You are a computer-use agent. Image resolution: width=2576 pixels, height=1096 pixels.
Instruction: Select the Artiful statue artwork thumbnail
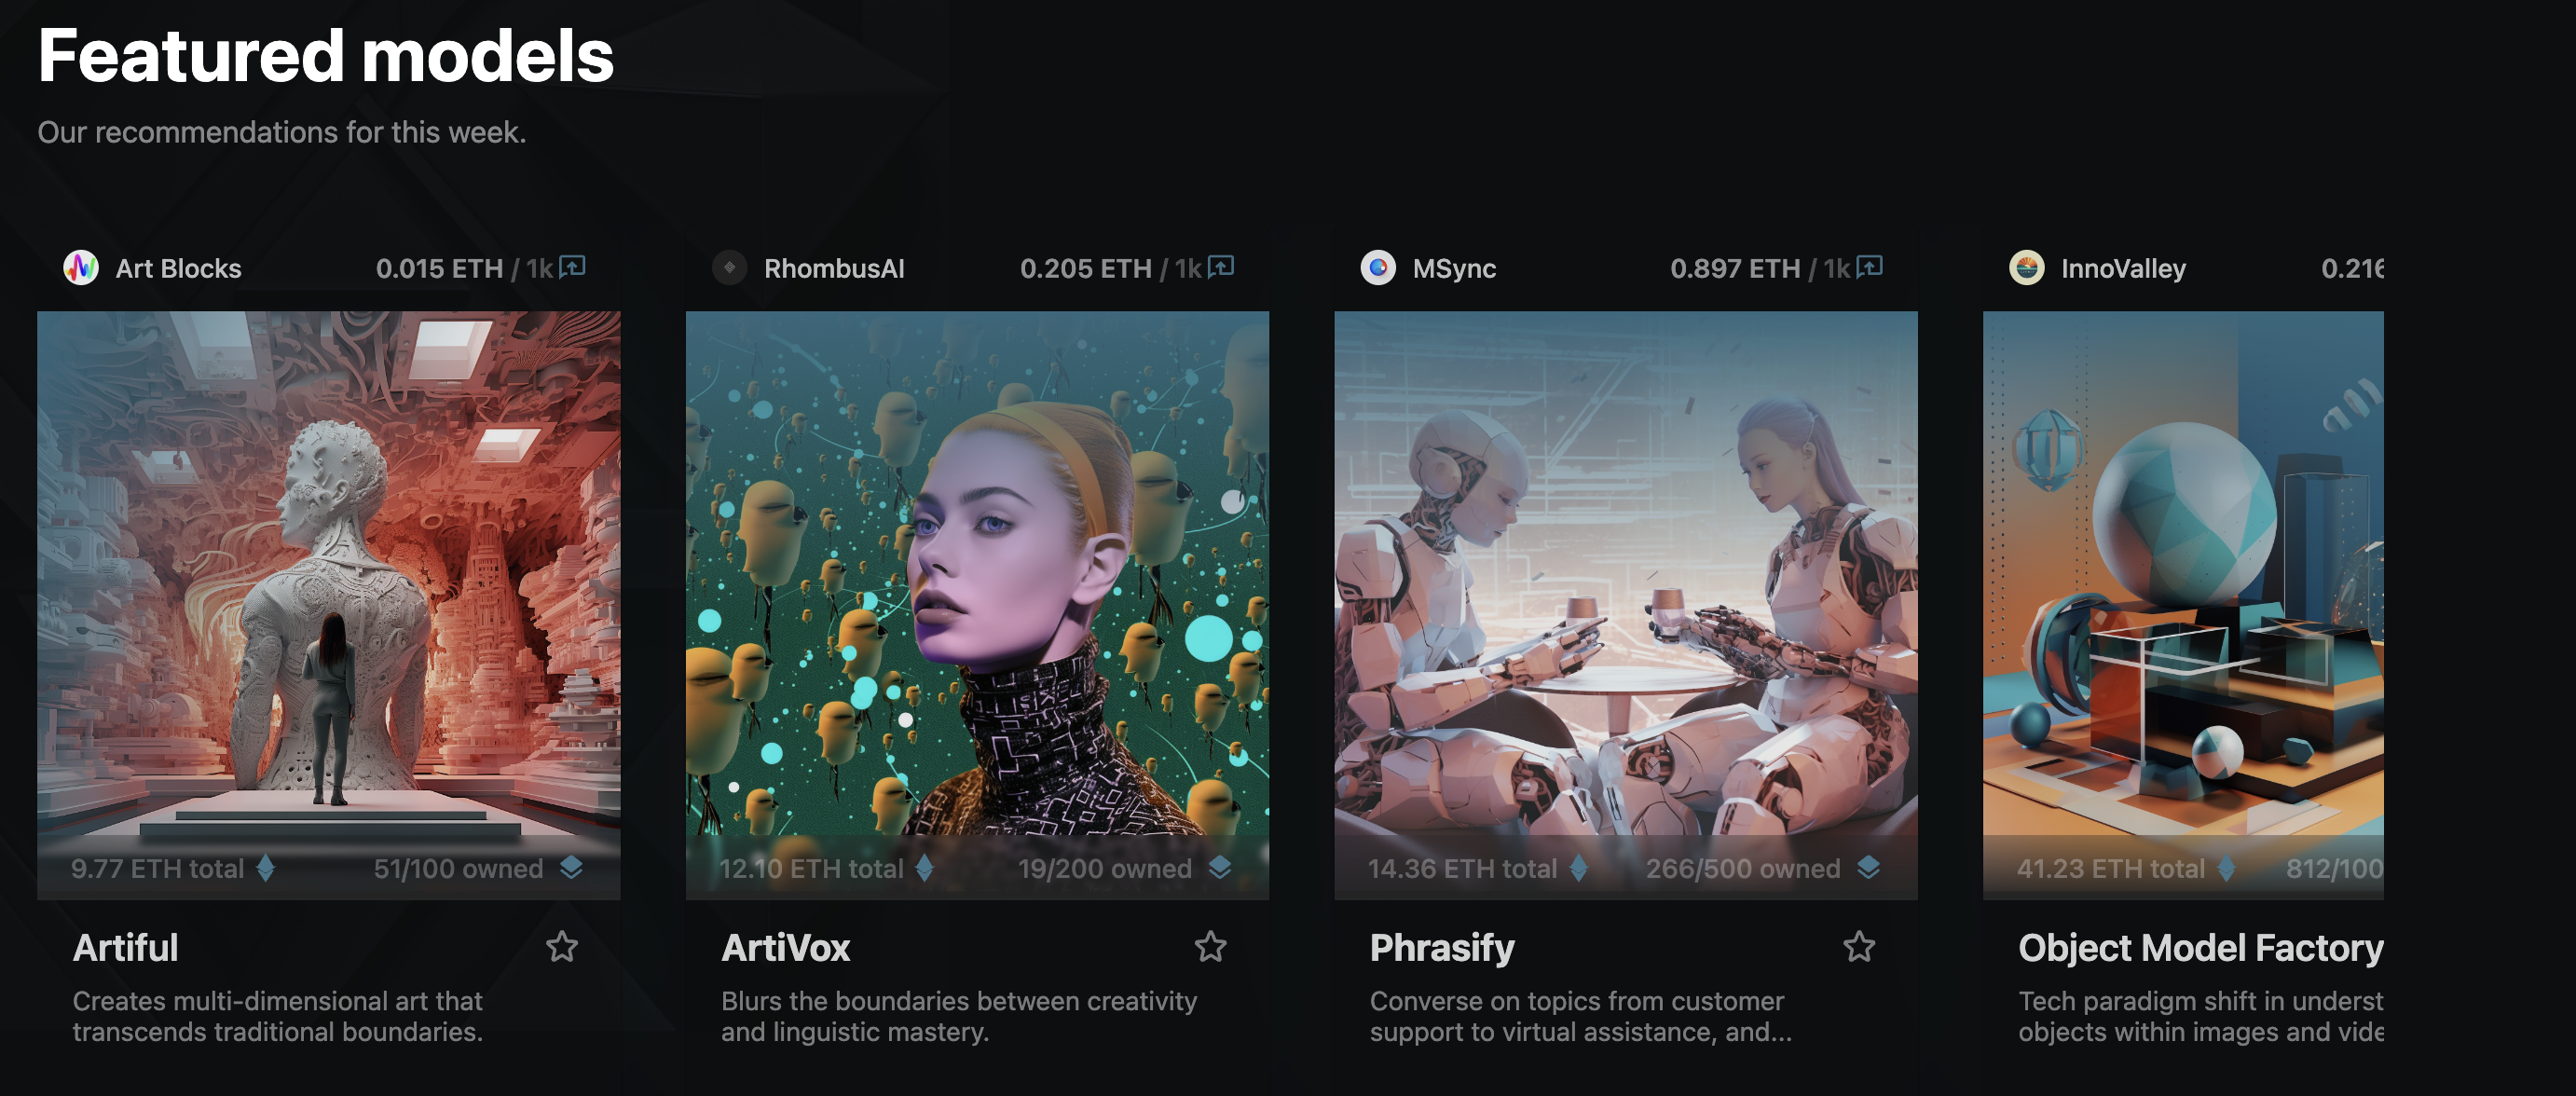coord(329,605)
